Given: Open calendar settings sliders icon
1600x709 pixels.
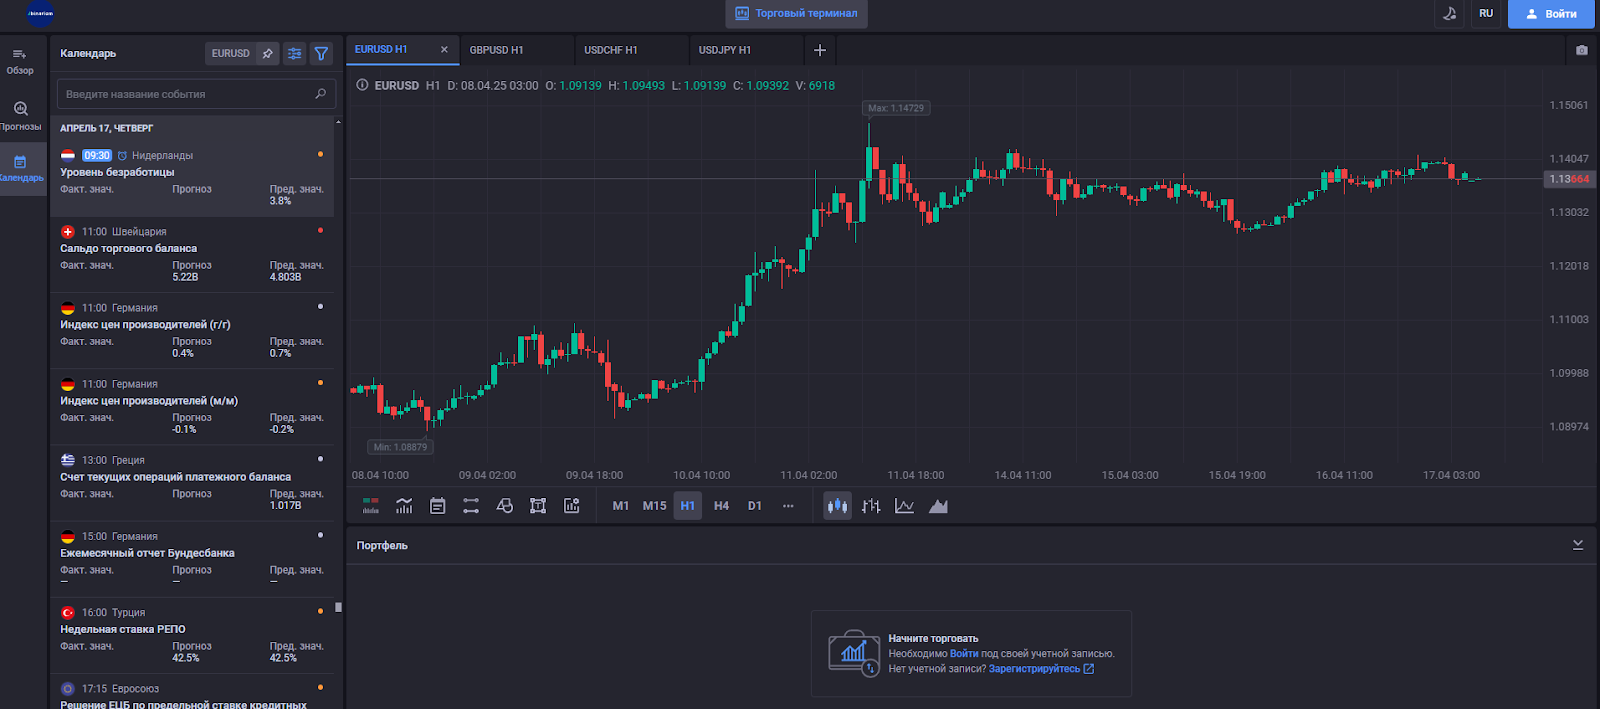Looking at the screenshot, I should [295, 54].
